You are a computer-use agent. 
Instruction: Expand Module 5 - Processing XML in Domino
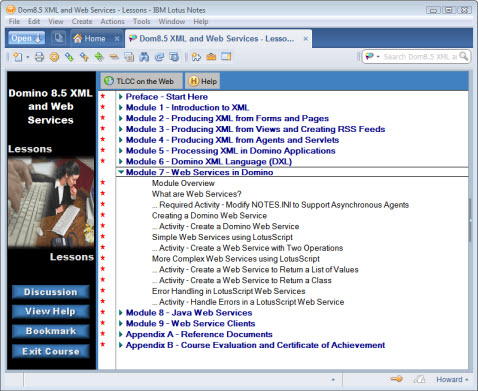coord(121,151)
